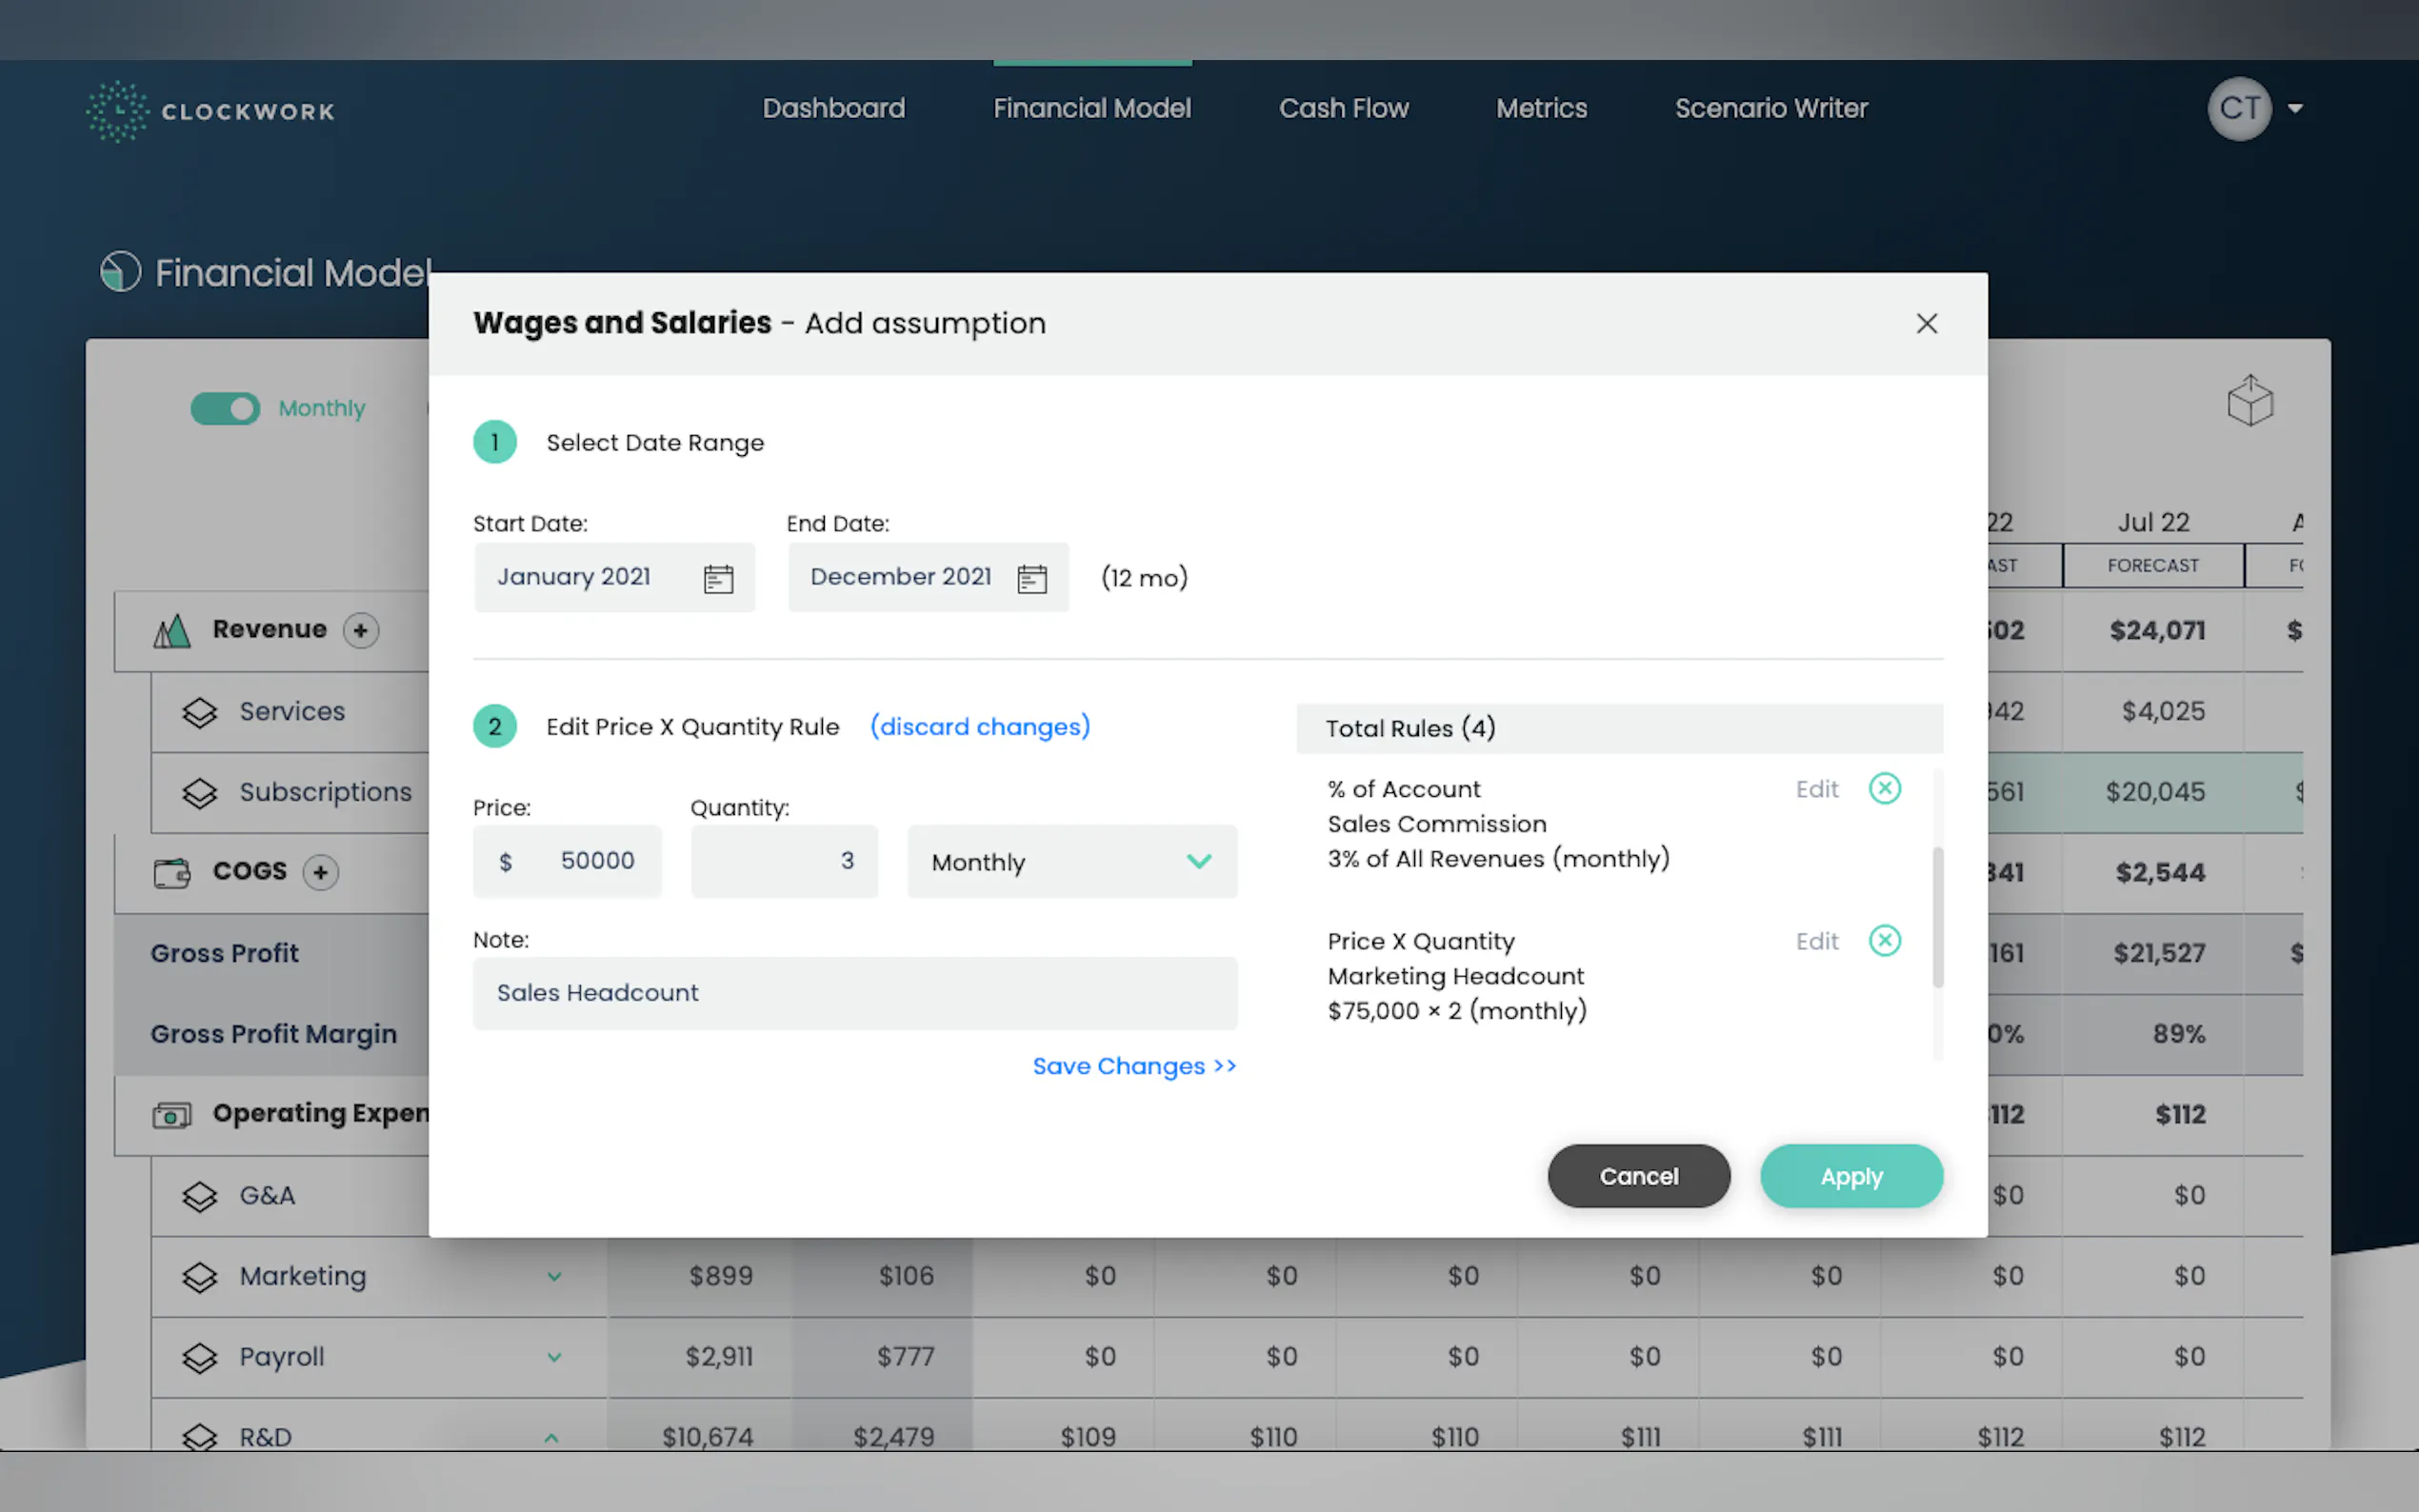Open the End Date calendar picker icon
Screen dimensions: 2419x1512
click(1031, 579)
